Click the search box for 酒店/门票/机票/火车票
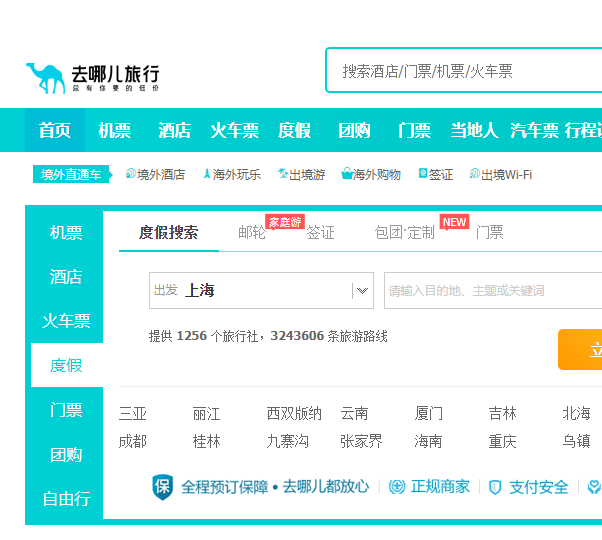 pos(464,70)
